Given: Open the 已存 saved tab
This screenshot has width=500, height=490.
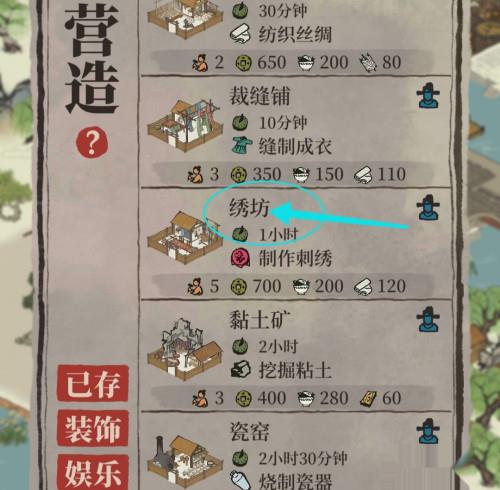Looking at the screenshot, I should (93, 383).
